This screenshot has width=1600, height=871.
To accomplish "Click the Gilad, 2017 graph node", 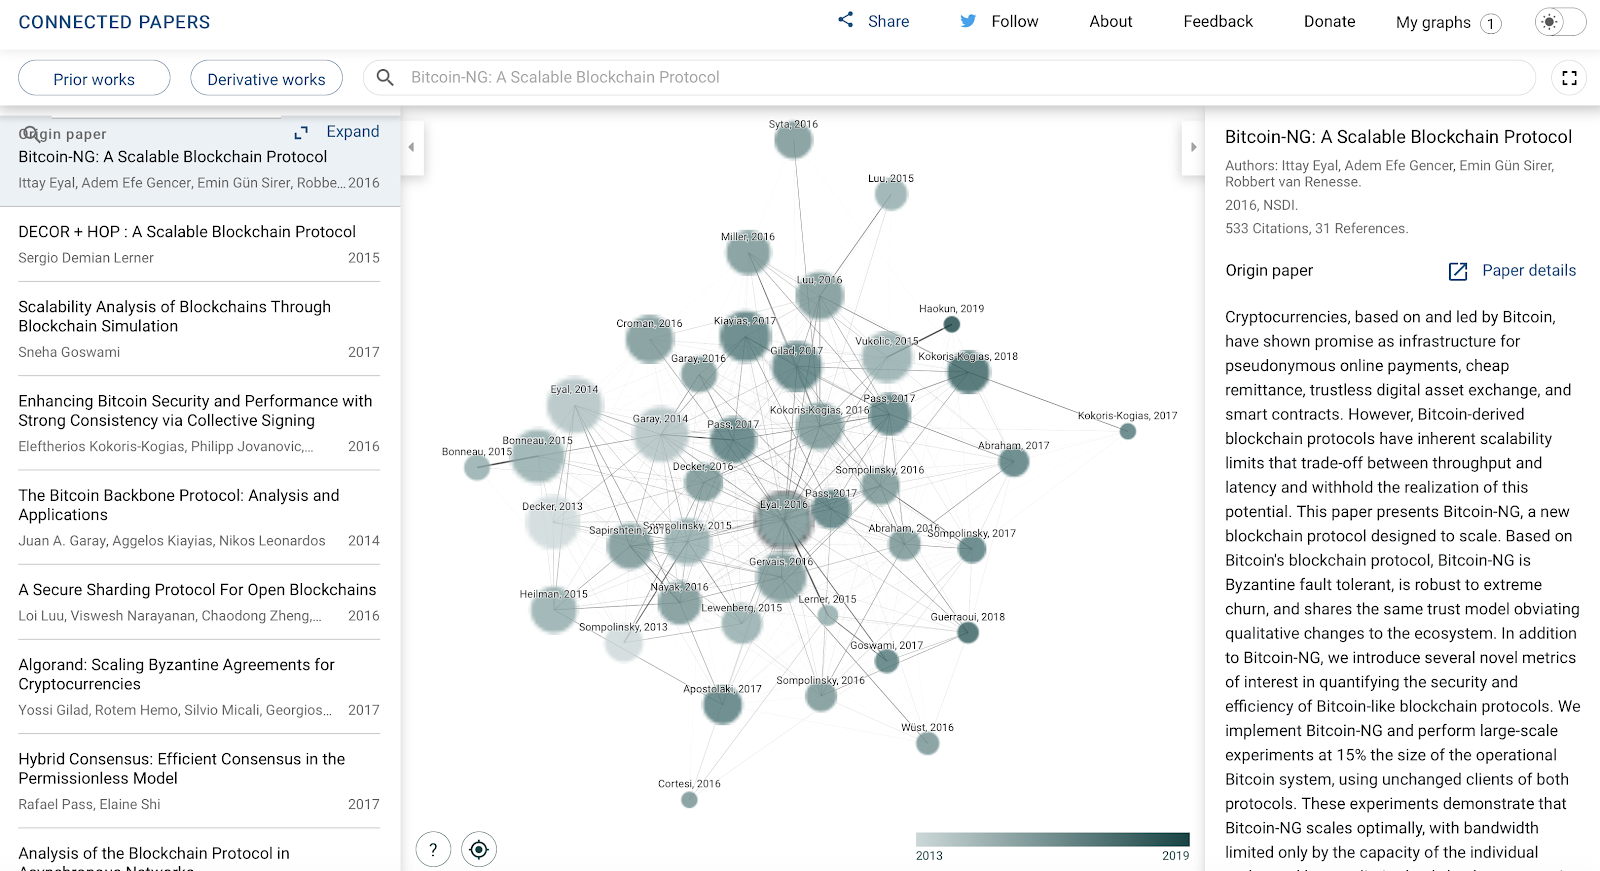I will pos(797,367).
